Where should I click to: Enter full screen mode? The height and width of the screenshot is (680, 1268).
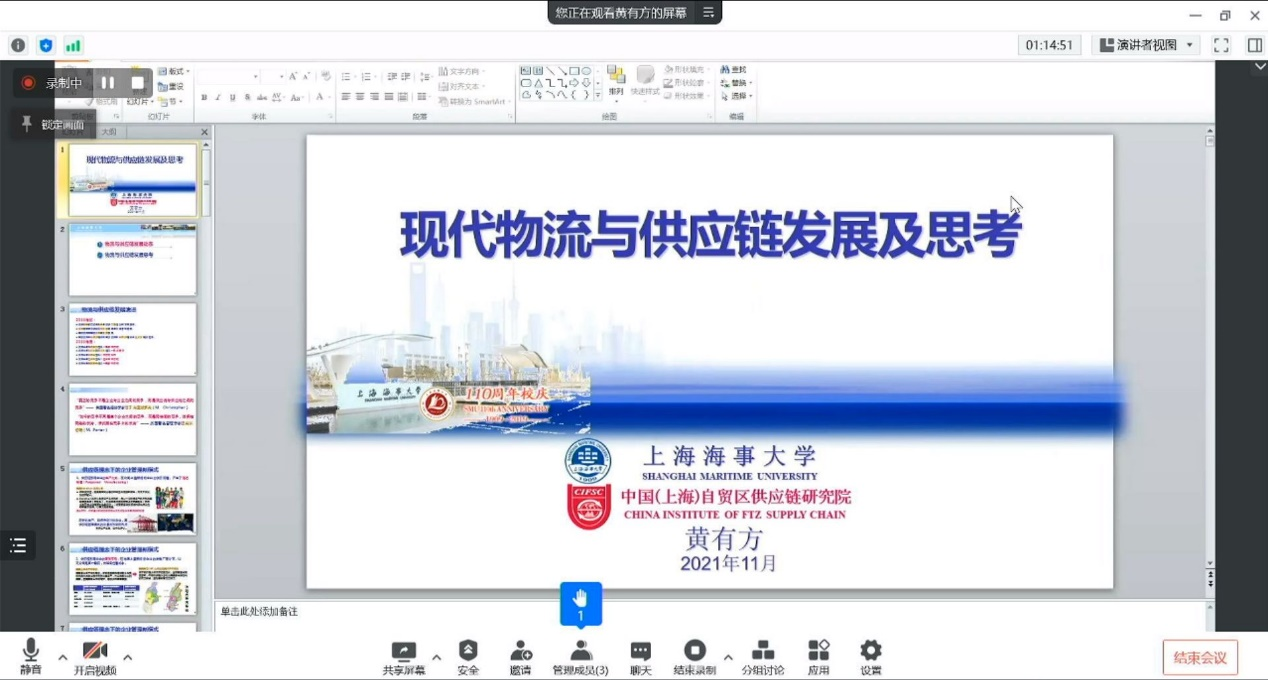pyautogui.click(x=1221, y=45)
